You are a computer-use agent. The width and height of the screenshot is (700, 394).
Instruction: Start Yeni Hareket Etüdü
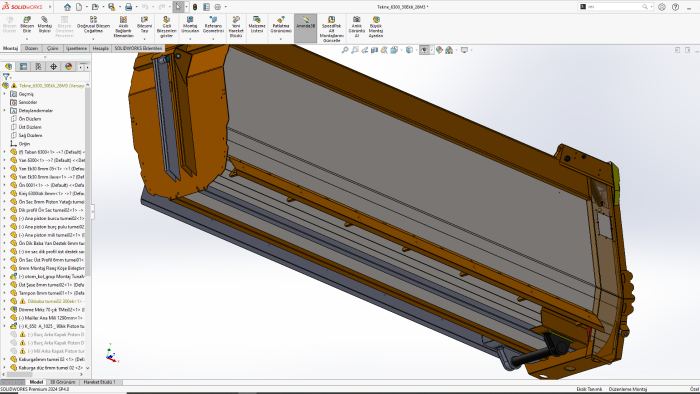coord(236,27)
